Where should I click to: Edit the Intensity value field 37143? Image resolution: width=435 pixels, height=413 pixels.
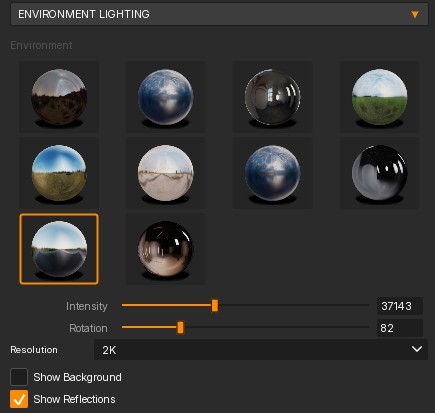400,306
